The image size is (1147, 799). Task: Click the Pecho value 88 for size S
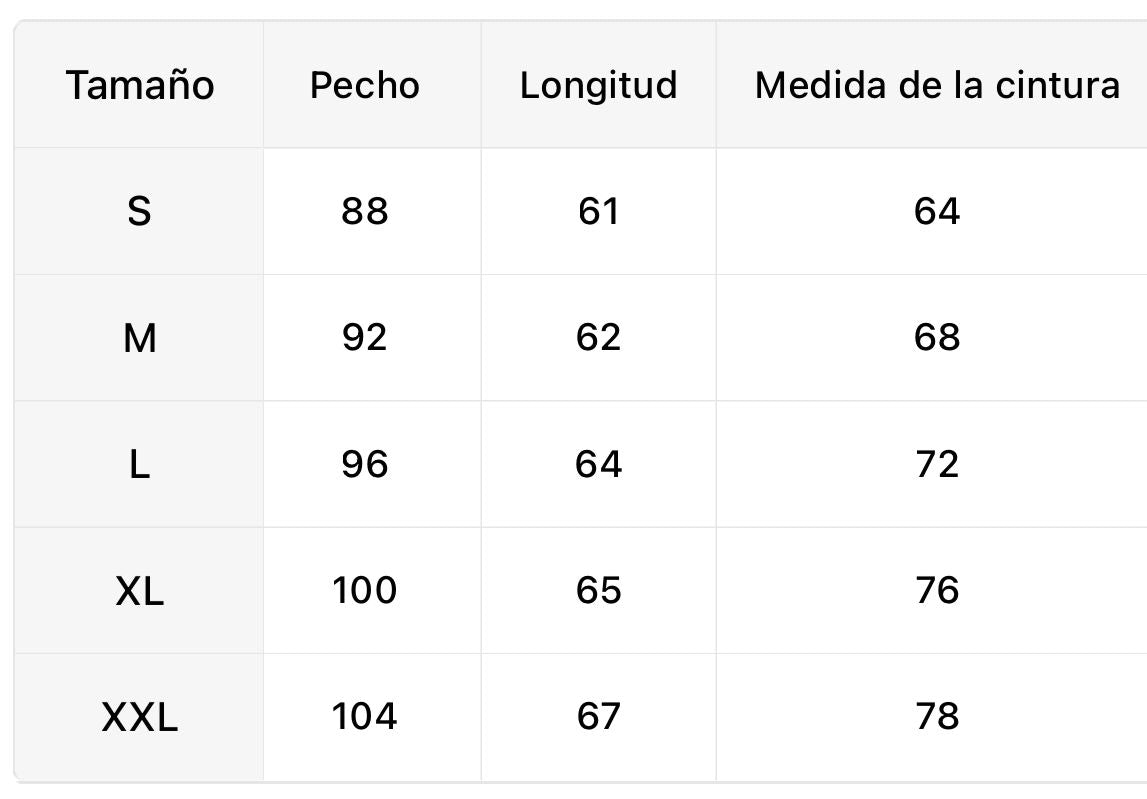364,211
